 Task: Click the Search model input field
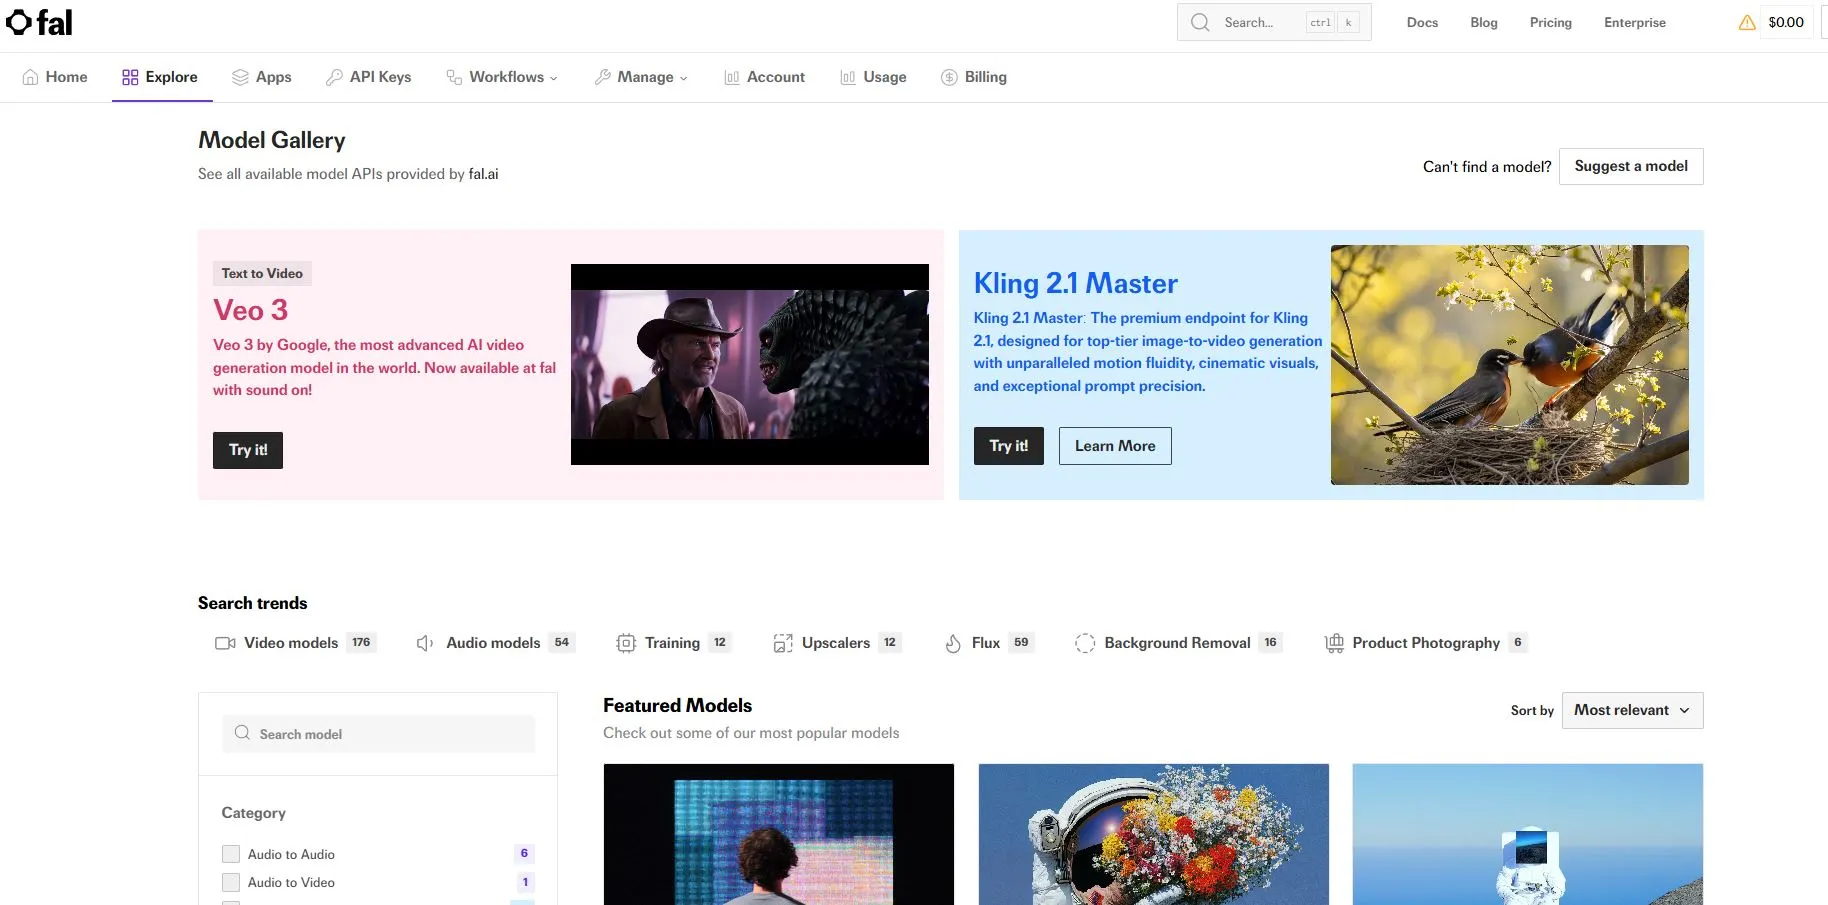coord(379,734)
